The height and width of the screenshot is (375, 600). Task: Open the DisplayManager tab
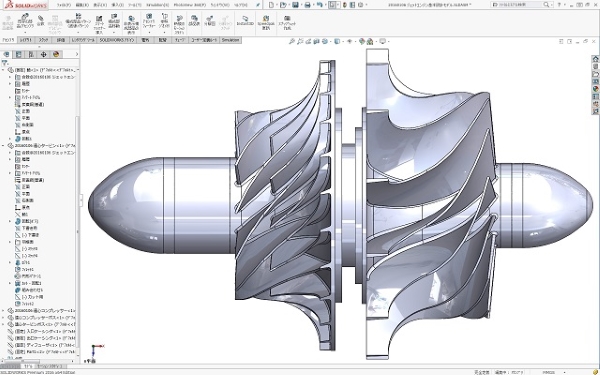[x=56, y=54]
